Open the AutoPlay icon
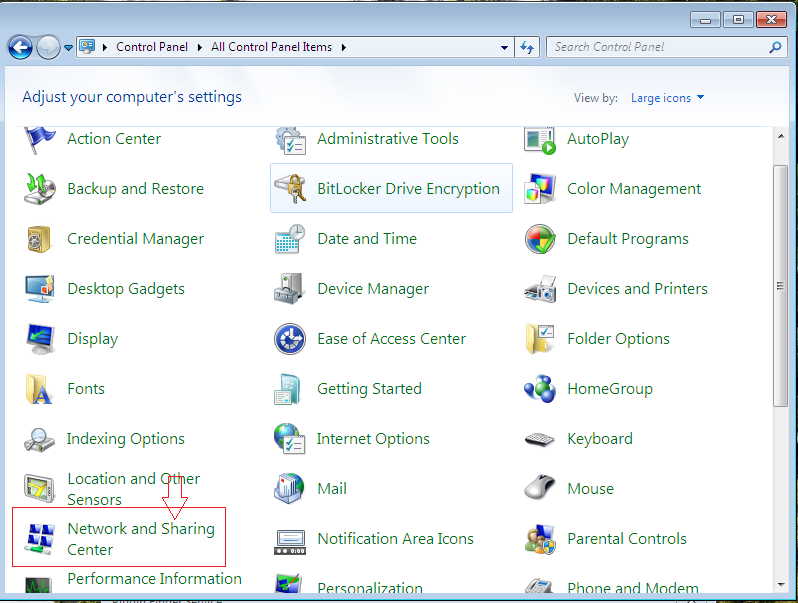 click(x=539, y=141)
